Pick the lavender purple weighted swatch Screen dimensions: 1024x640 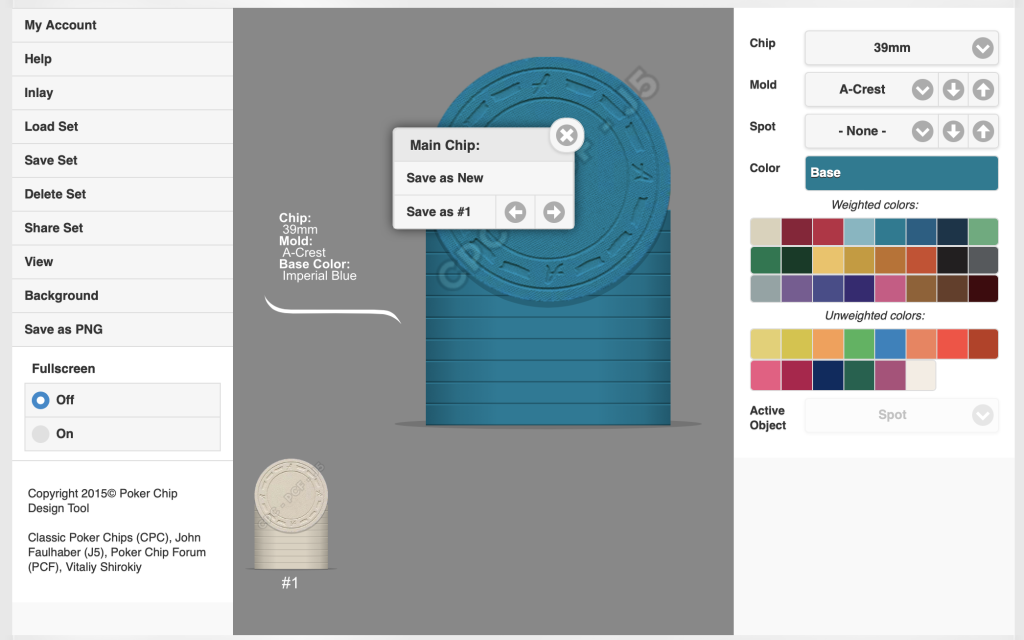[x=797, y=288]
